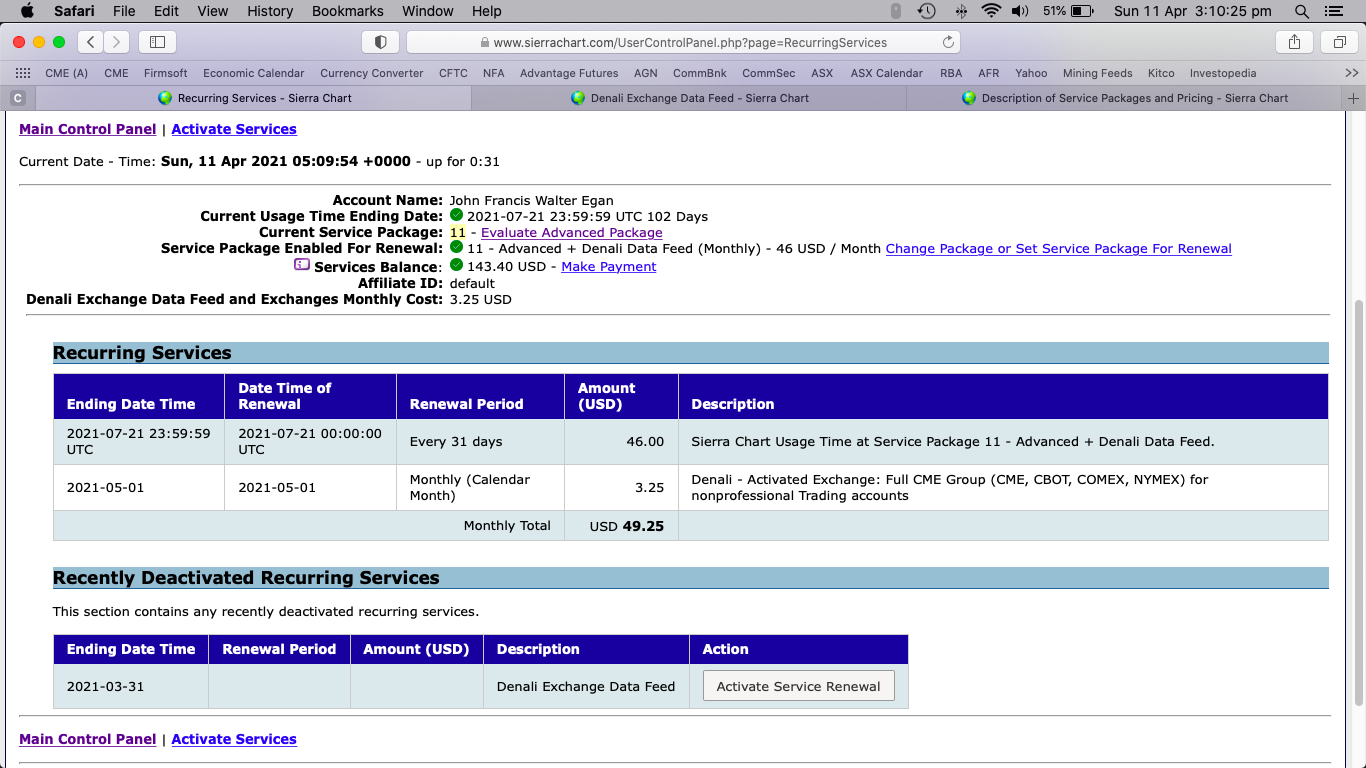Open the Economic Calendar bookmark
Image resolution: width=1366 pixels, height=768 pixels.
tap(254, 73)
